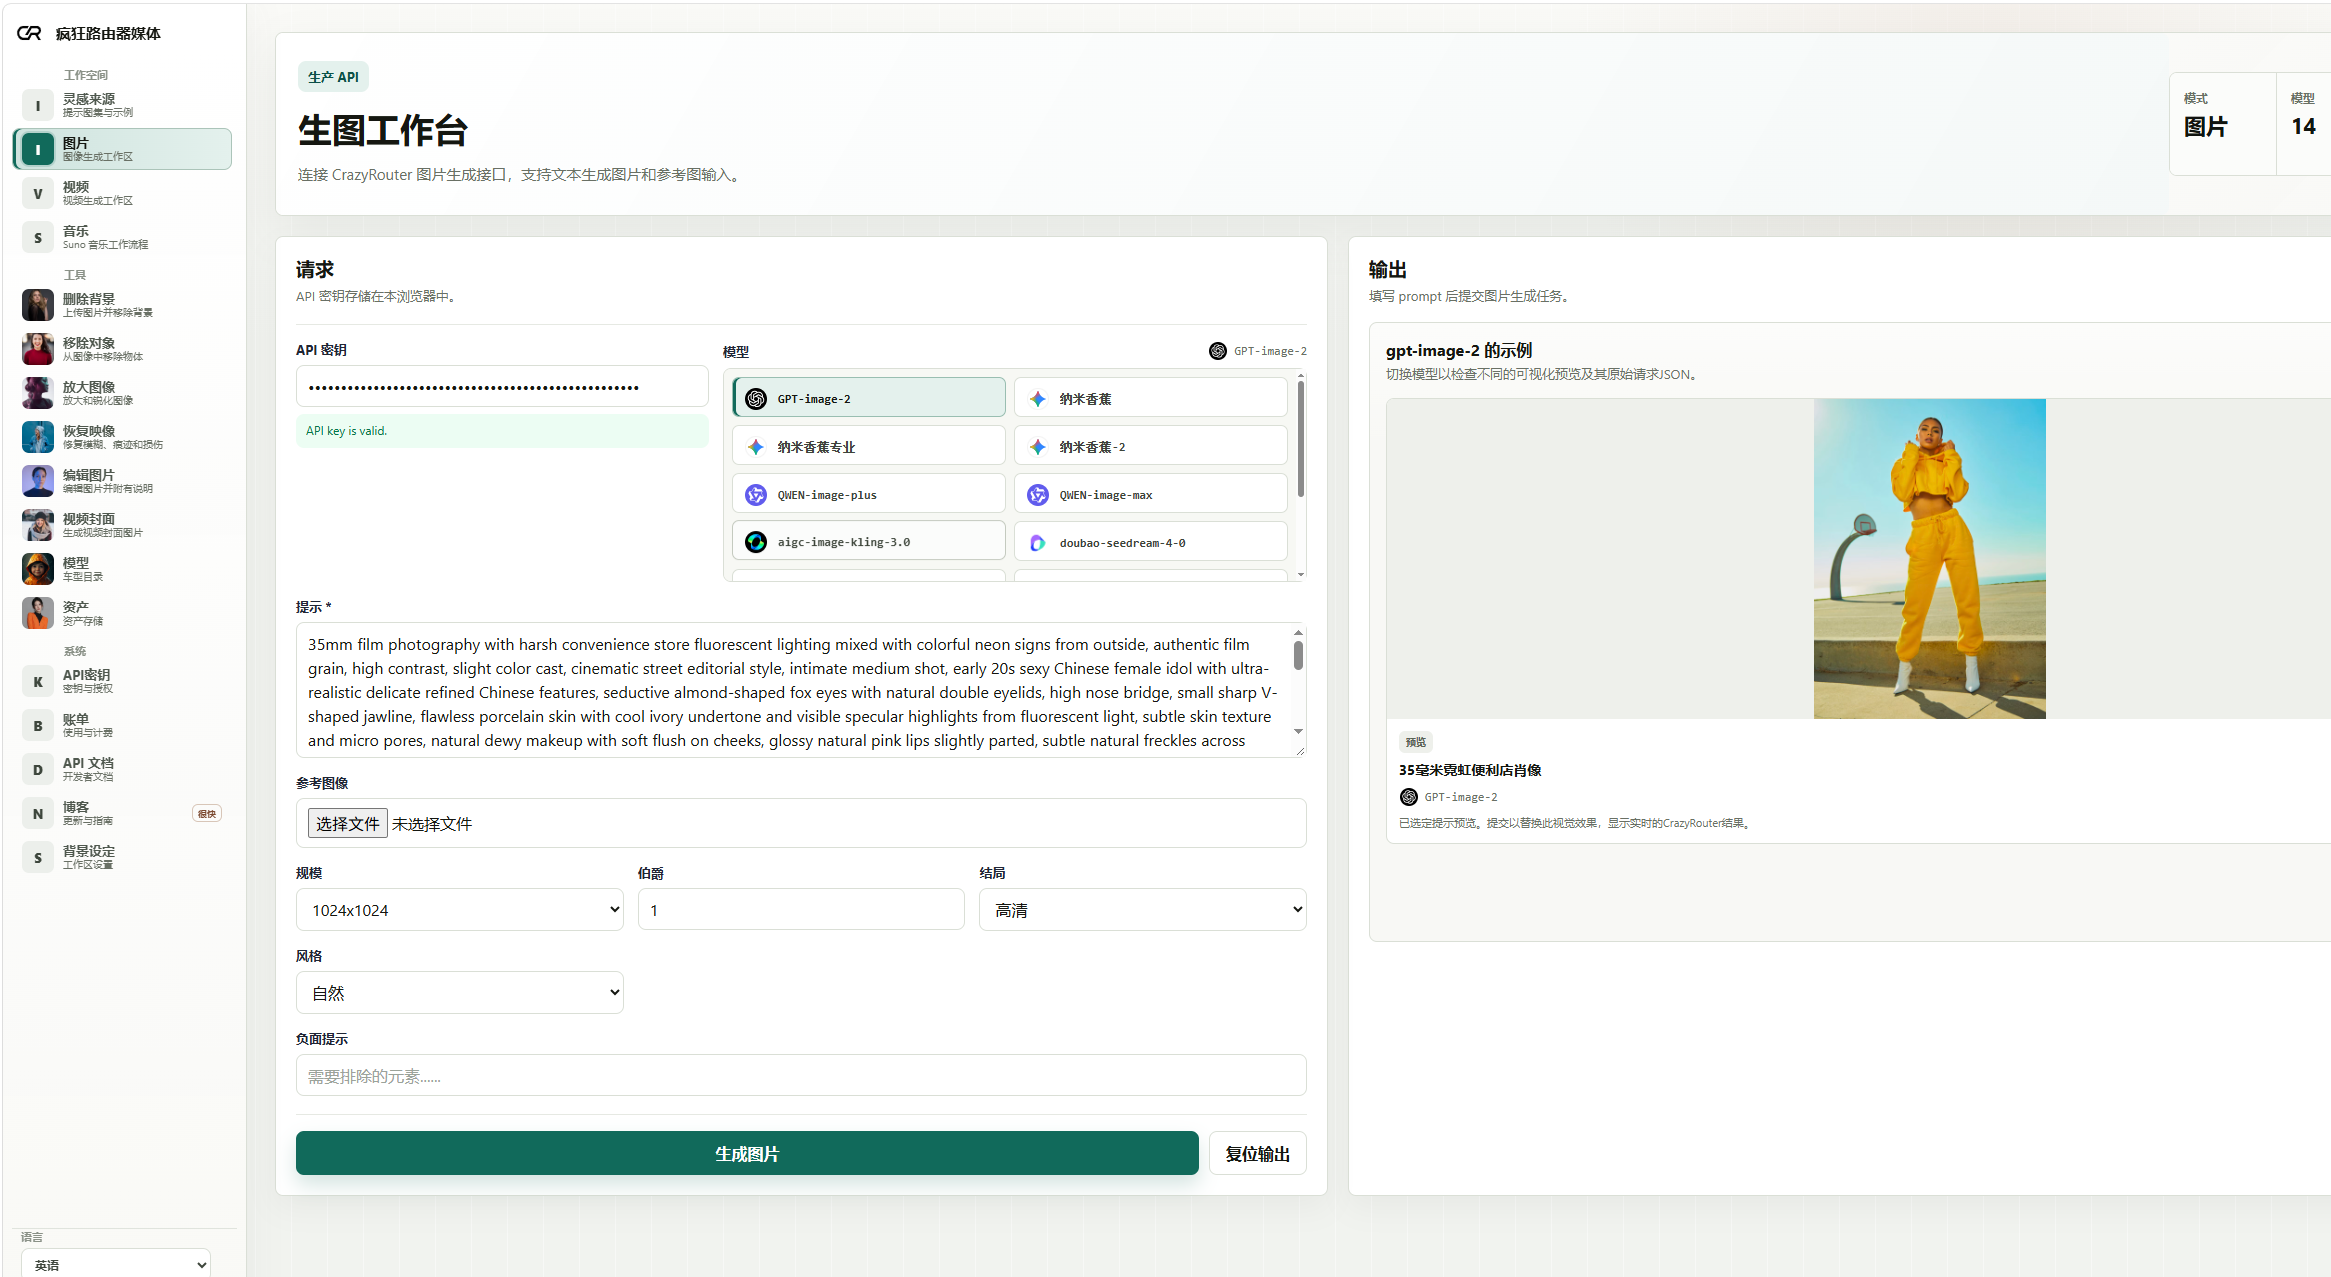Viewport: 2331px width, 1277px height.
Task: Open the 音乐 Suno sidebar icon
Action: (x=38, y=237)
